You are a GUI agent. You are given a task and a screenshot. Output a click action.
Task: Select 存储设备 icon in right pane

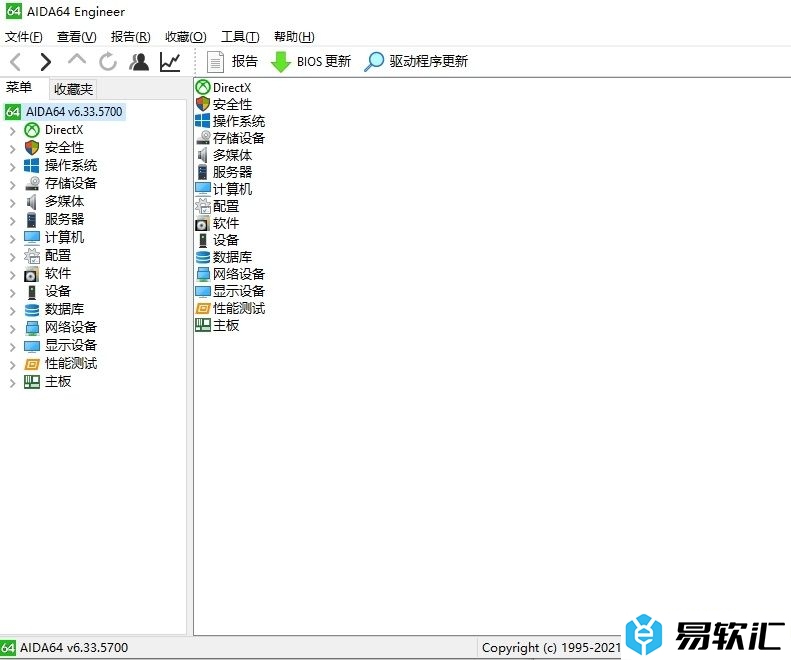(203, 138)
